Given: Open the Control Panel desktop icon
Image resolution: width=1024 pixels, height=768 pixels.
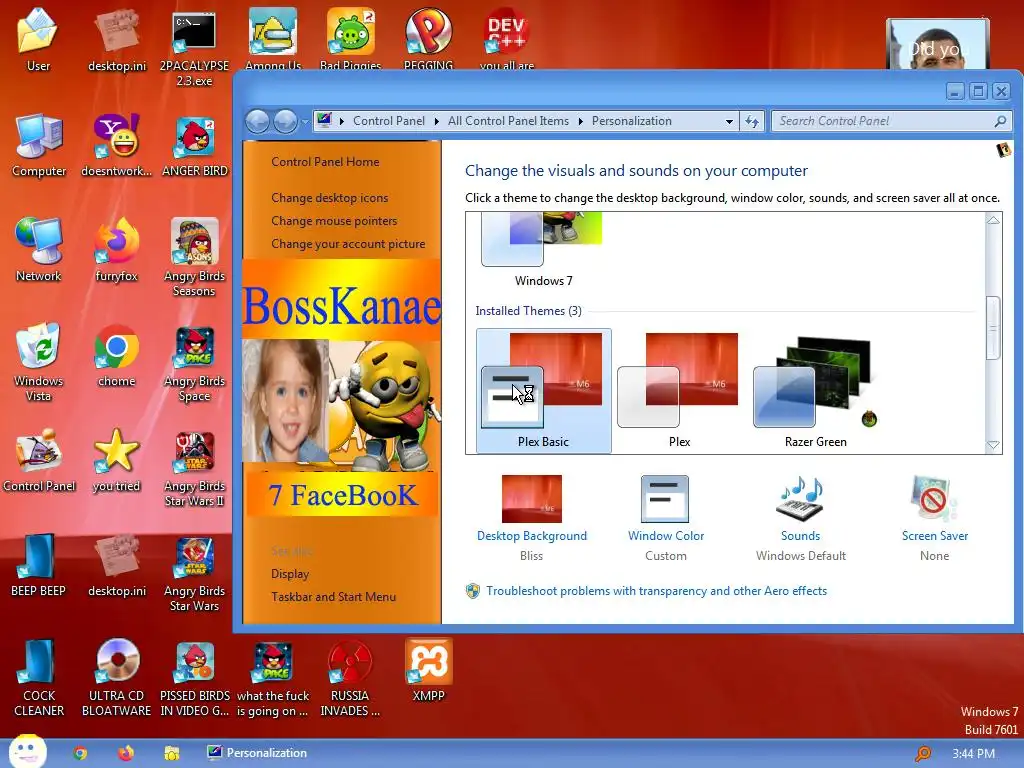Looking at the screenshot, I should click(39, 460).
